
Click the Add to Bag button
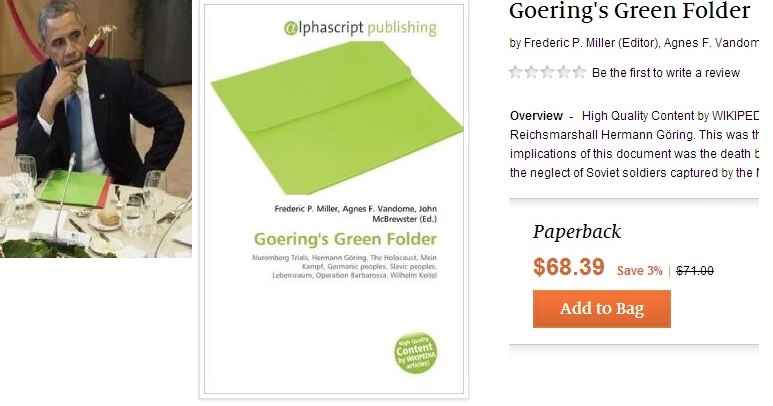[x=601, y=308]
